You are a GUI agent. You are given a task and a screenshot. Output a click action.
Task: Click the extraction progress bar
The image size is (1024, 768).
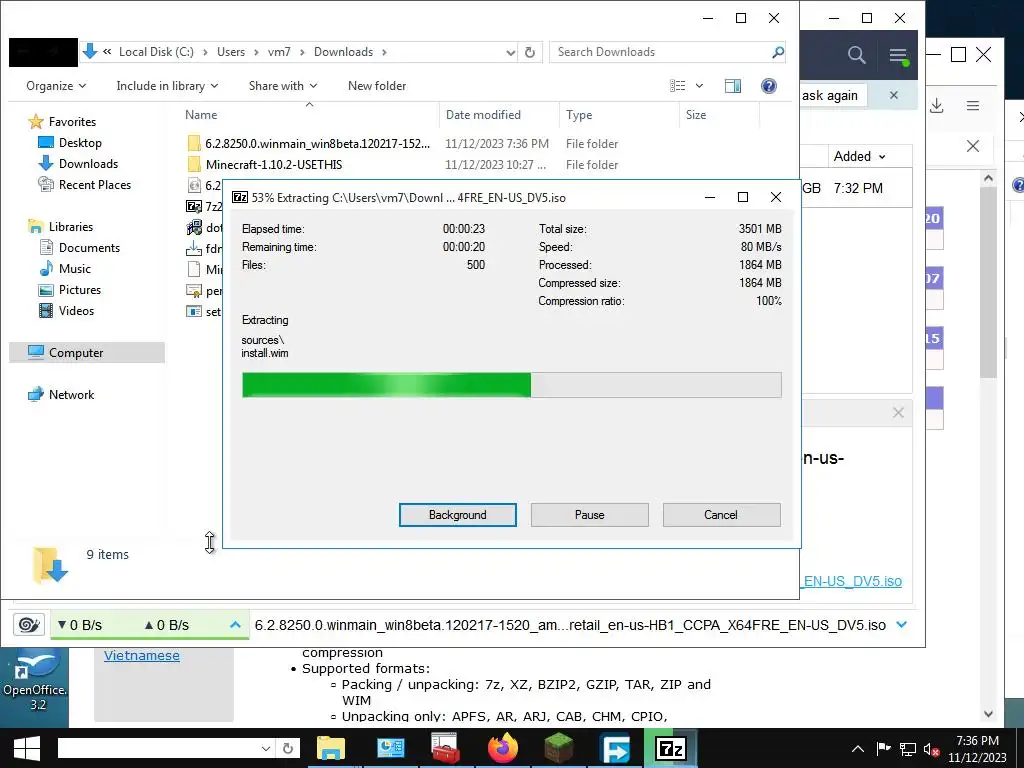pyautogui.click(x=511, y=385)
